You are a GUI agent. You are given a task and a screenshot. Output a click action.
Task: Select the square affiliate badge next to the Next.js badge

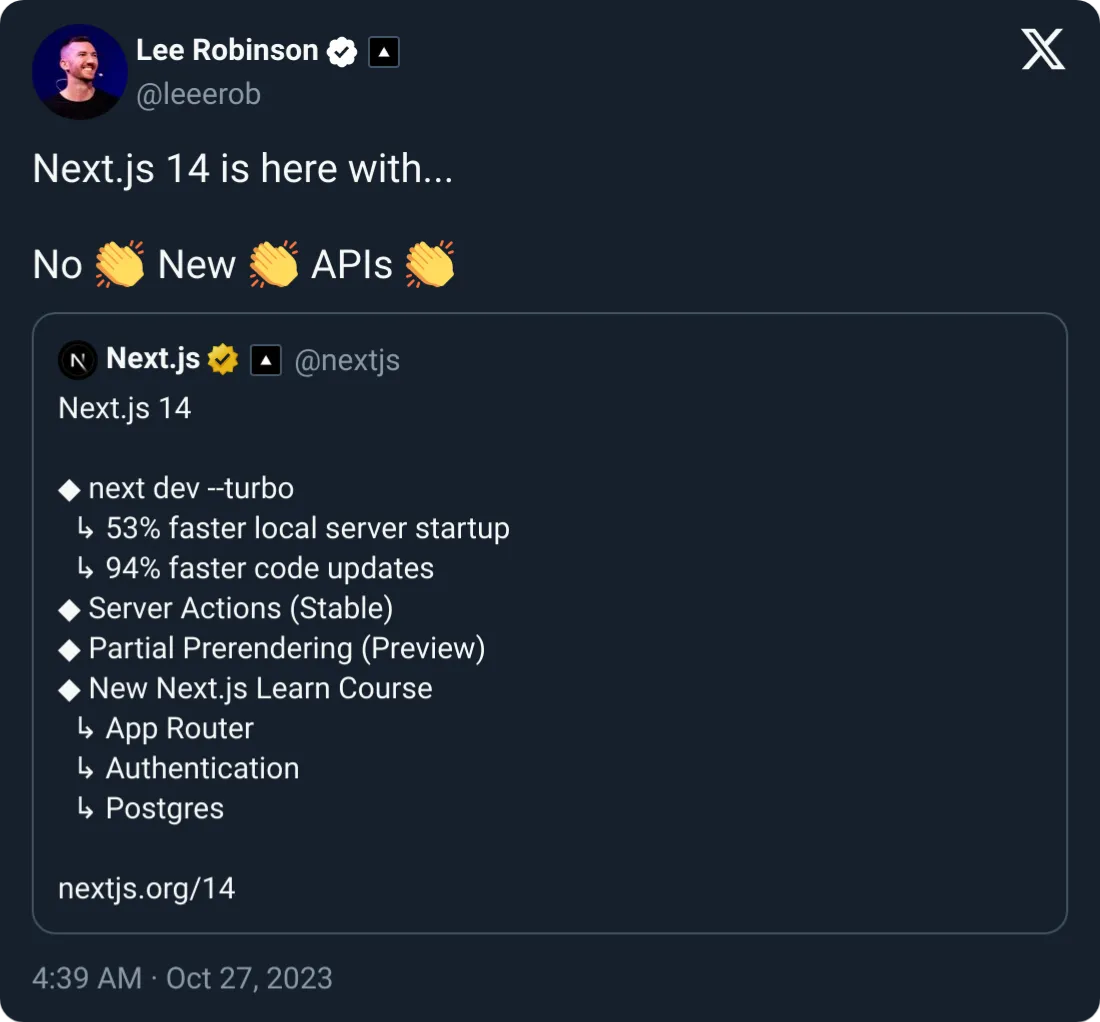(x=265, y=359)
